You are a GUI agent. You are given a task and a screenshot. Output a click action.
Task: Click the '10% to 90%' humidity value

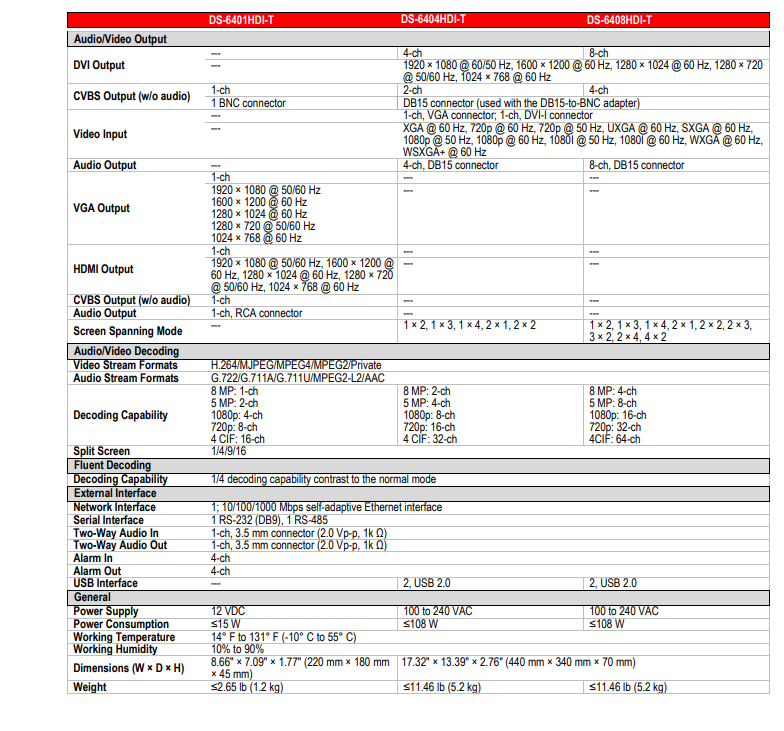pyautogui.click(x=238, y=649)
